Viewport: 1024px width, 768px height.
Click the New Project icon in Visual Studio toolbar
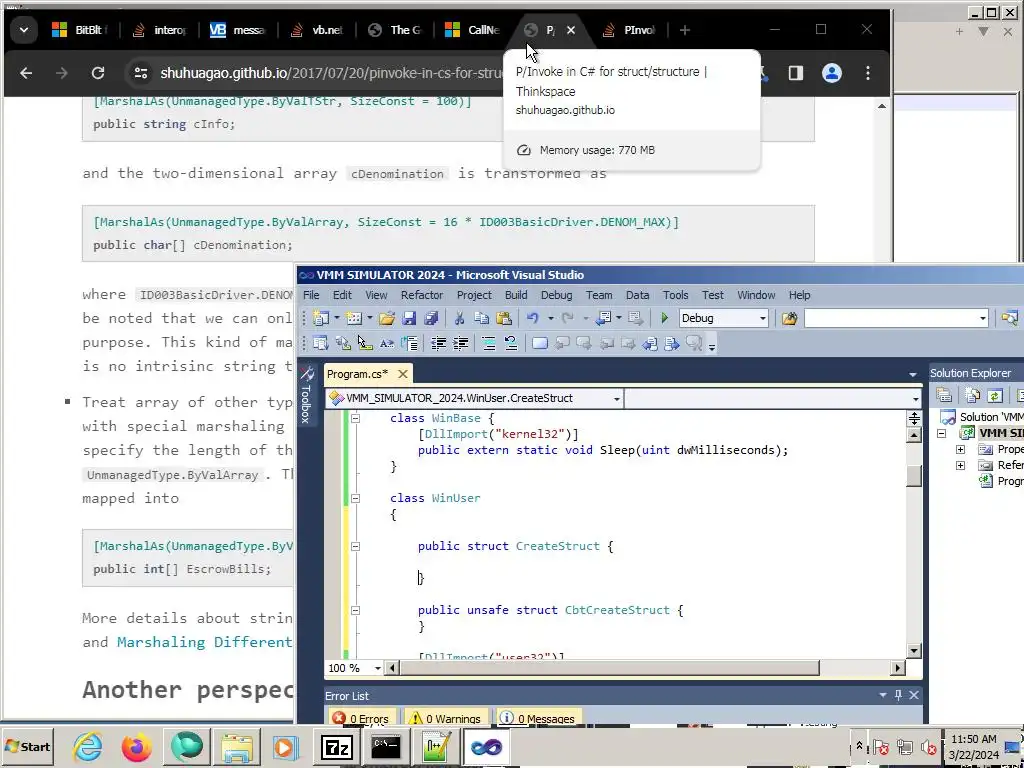(321, 319)
